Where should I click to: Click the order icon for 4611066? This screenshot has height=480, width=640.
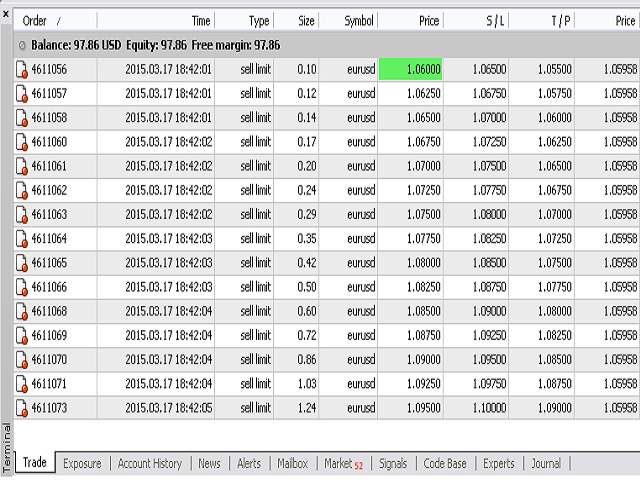click(22, 287)
